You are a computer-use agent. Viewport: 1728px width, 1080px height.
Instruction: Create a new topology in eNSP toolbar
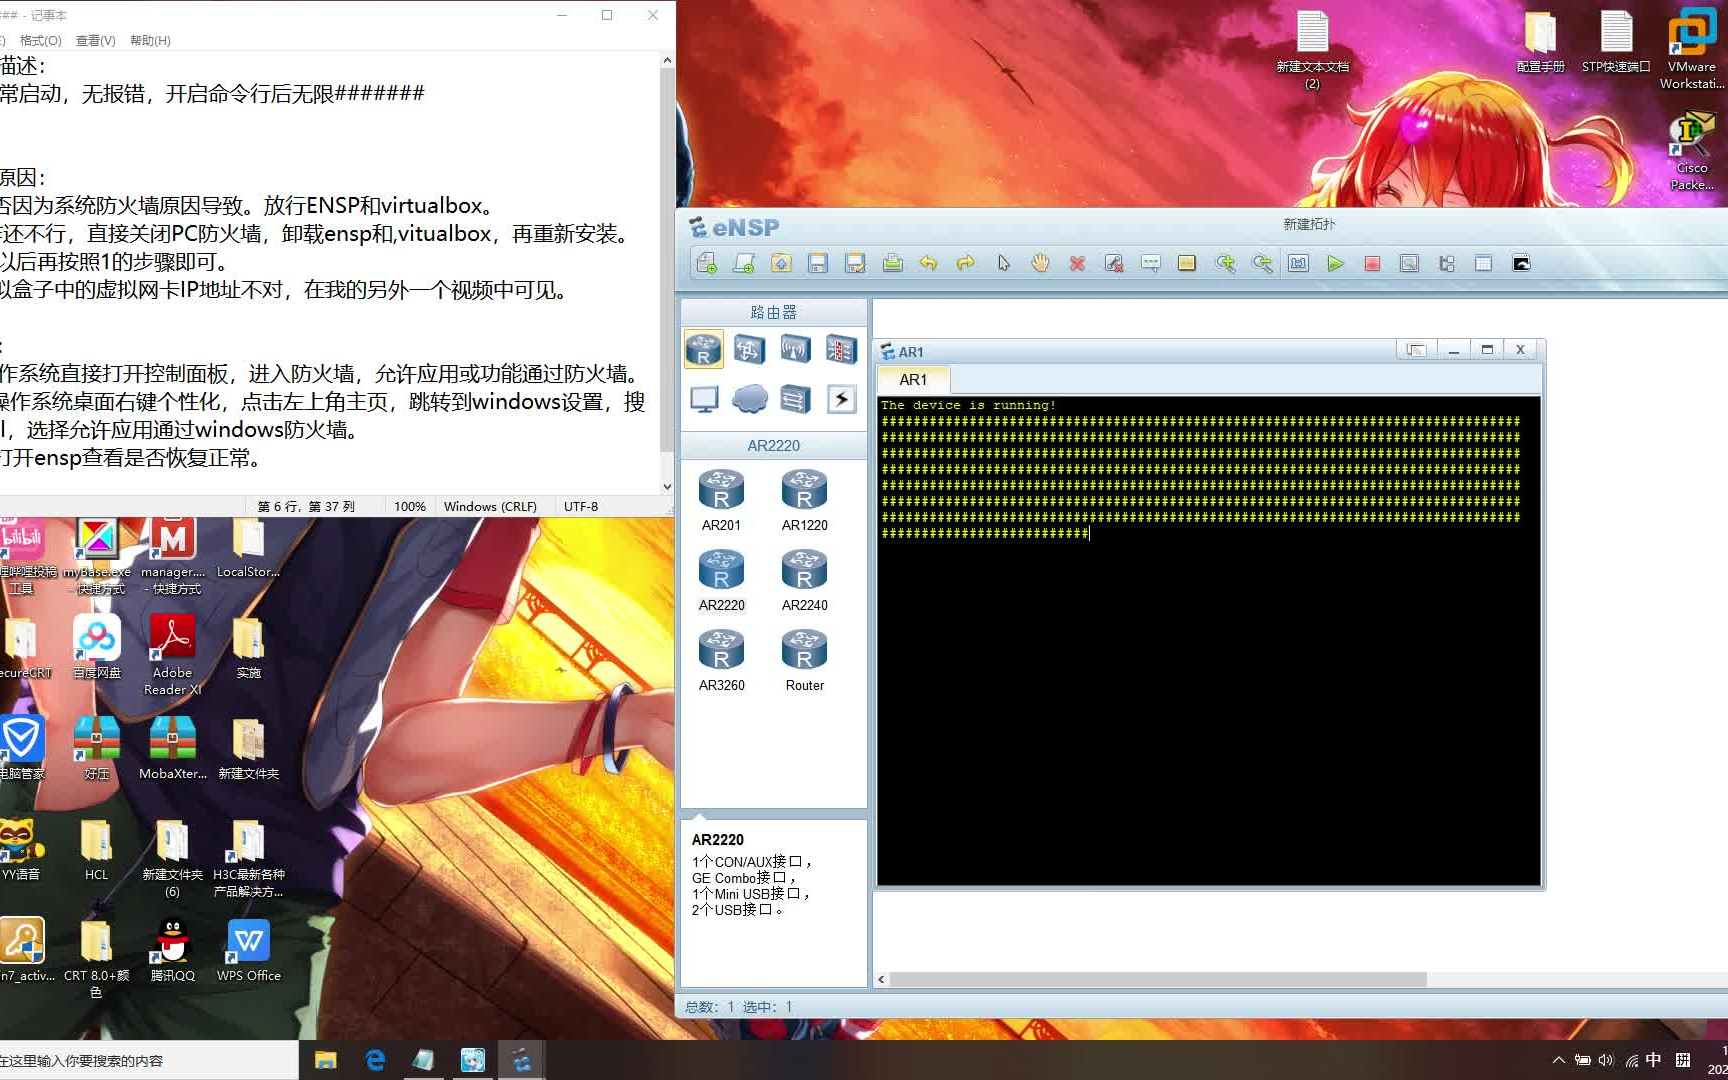click(x=707, y=264)
